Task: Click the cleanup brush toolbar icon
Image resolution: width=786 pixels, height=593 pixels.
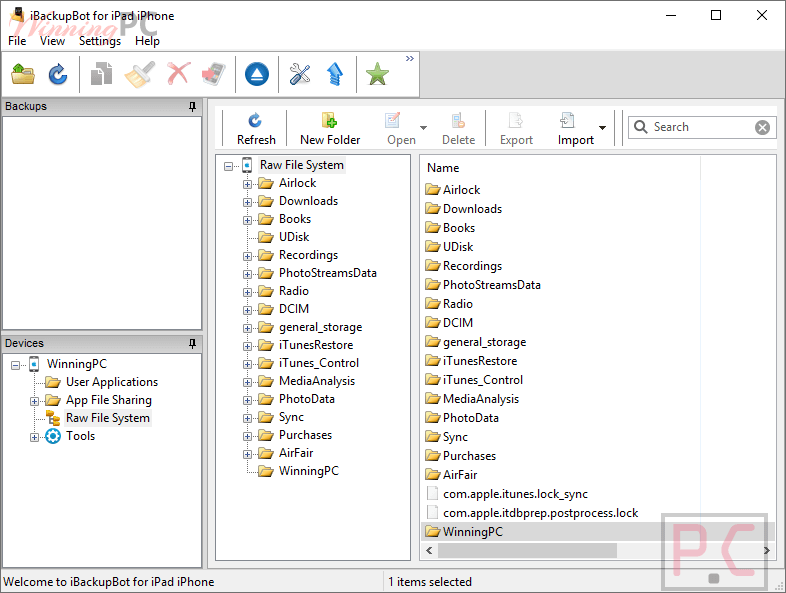Action: click(139, 74)
